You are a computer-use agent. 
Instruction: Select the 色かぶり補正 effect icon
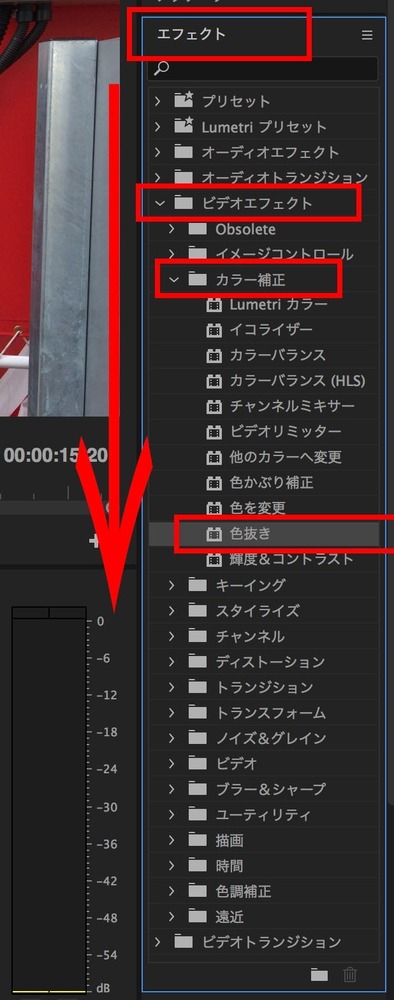click(214, 483)
